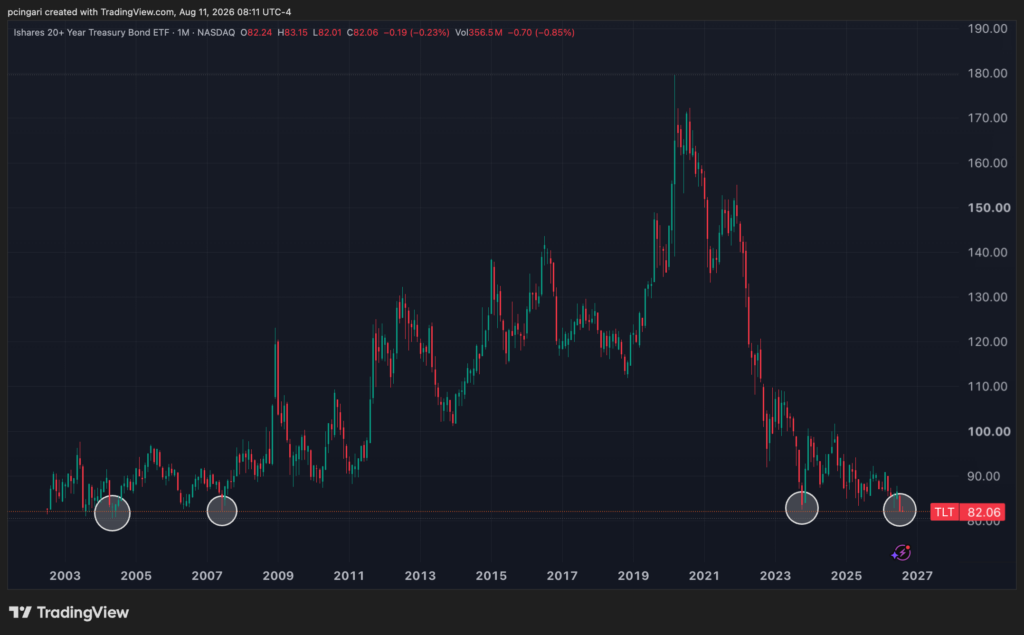Click the high value H83.15
The image size is (1024, 635).
293,32
